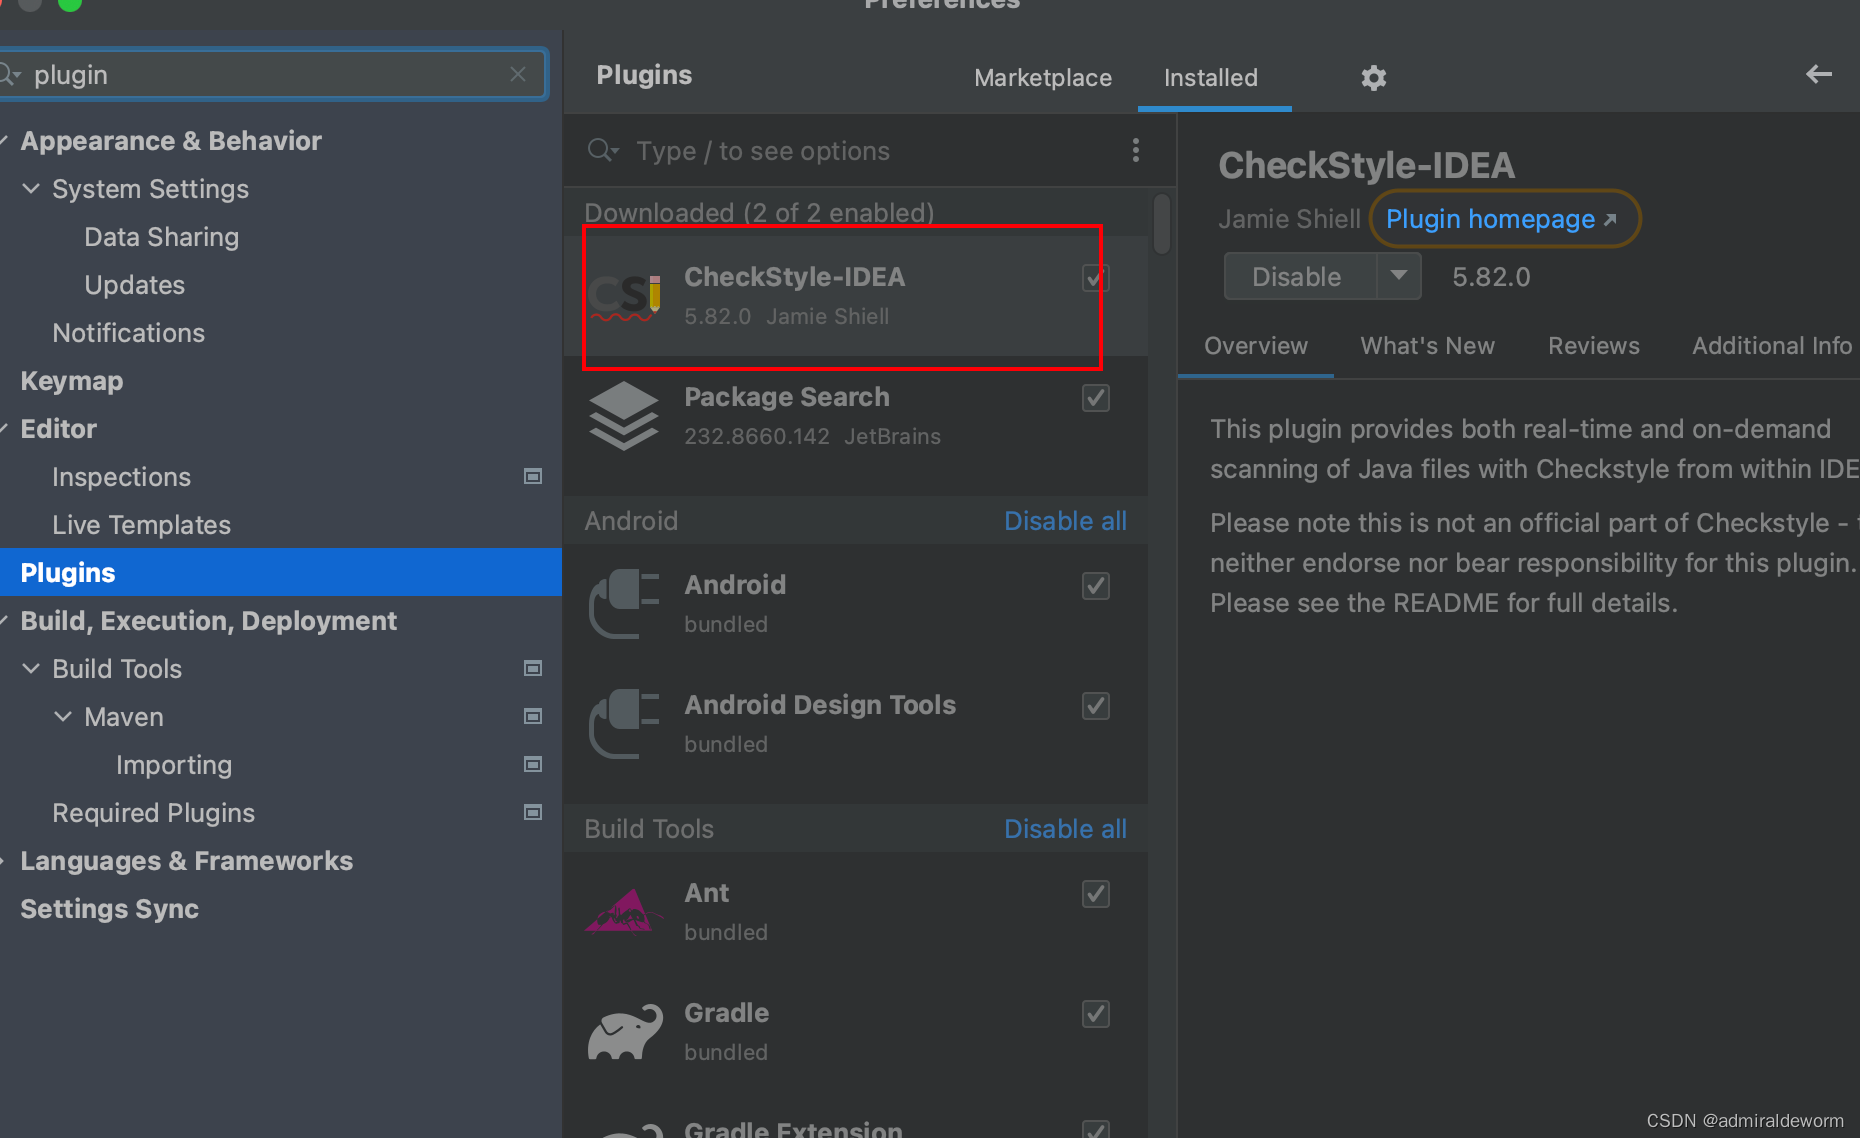This screenshot has width=1860, height=1138.
Task: Select Keymap settings
Action: click(72, 381)
